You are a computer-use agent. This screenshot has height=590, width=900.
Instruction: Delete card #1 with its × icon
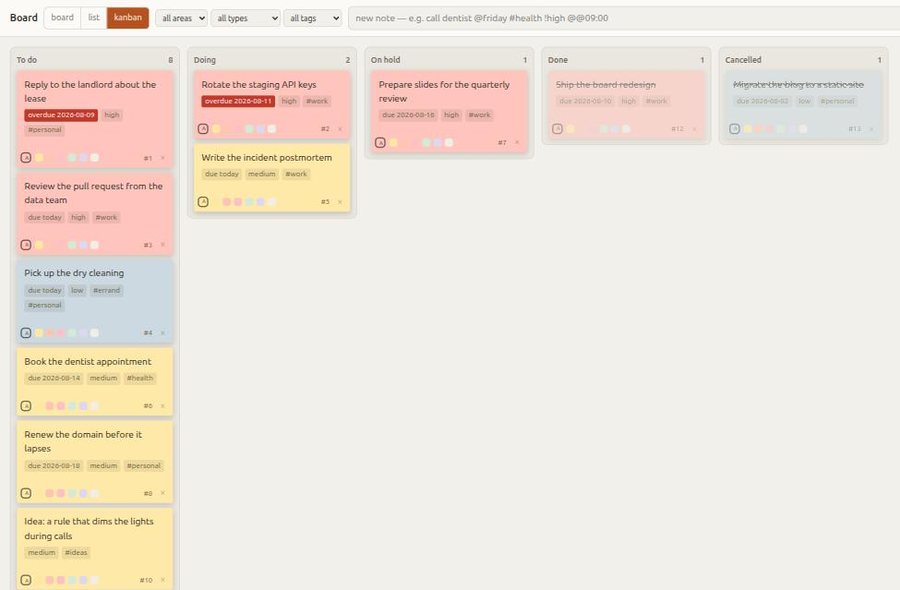click(162, 158)
